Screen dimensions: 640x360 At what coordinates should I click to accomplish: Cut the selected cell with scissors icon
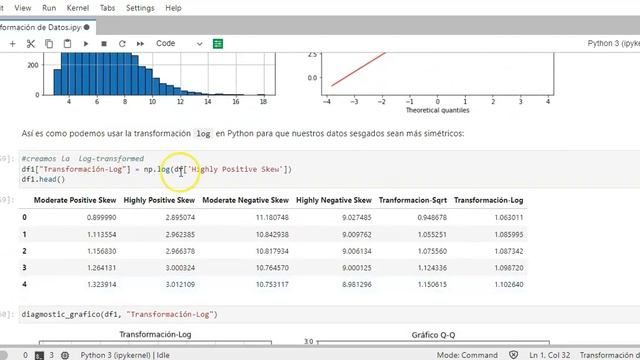tap(31, 44)
